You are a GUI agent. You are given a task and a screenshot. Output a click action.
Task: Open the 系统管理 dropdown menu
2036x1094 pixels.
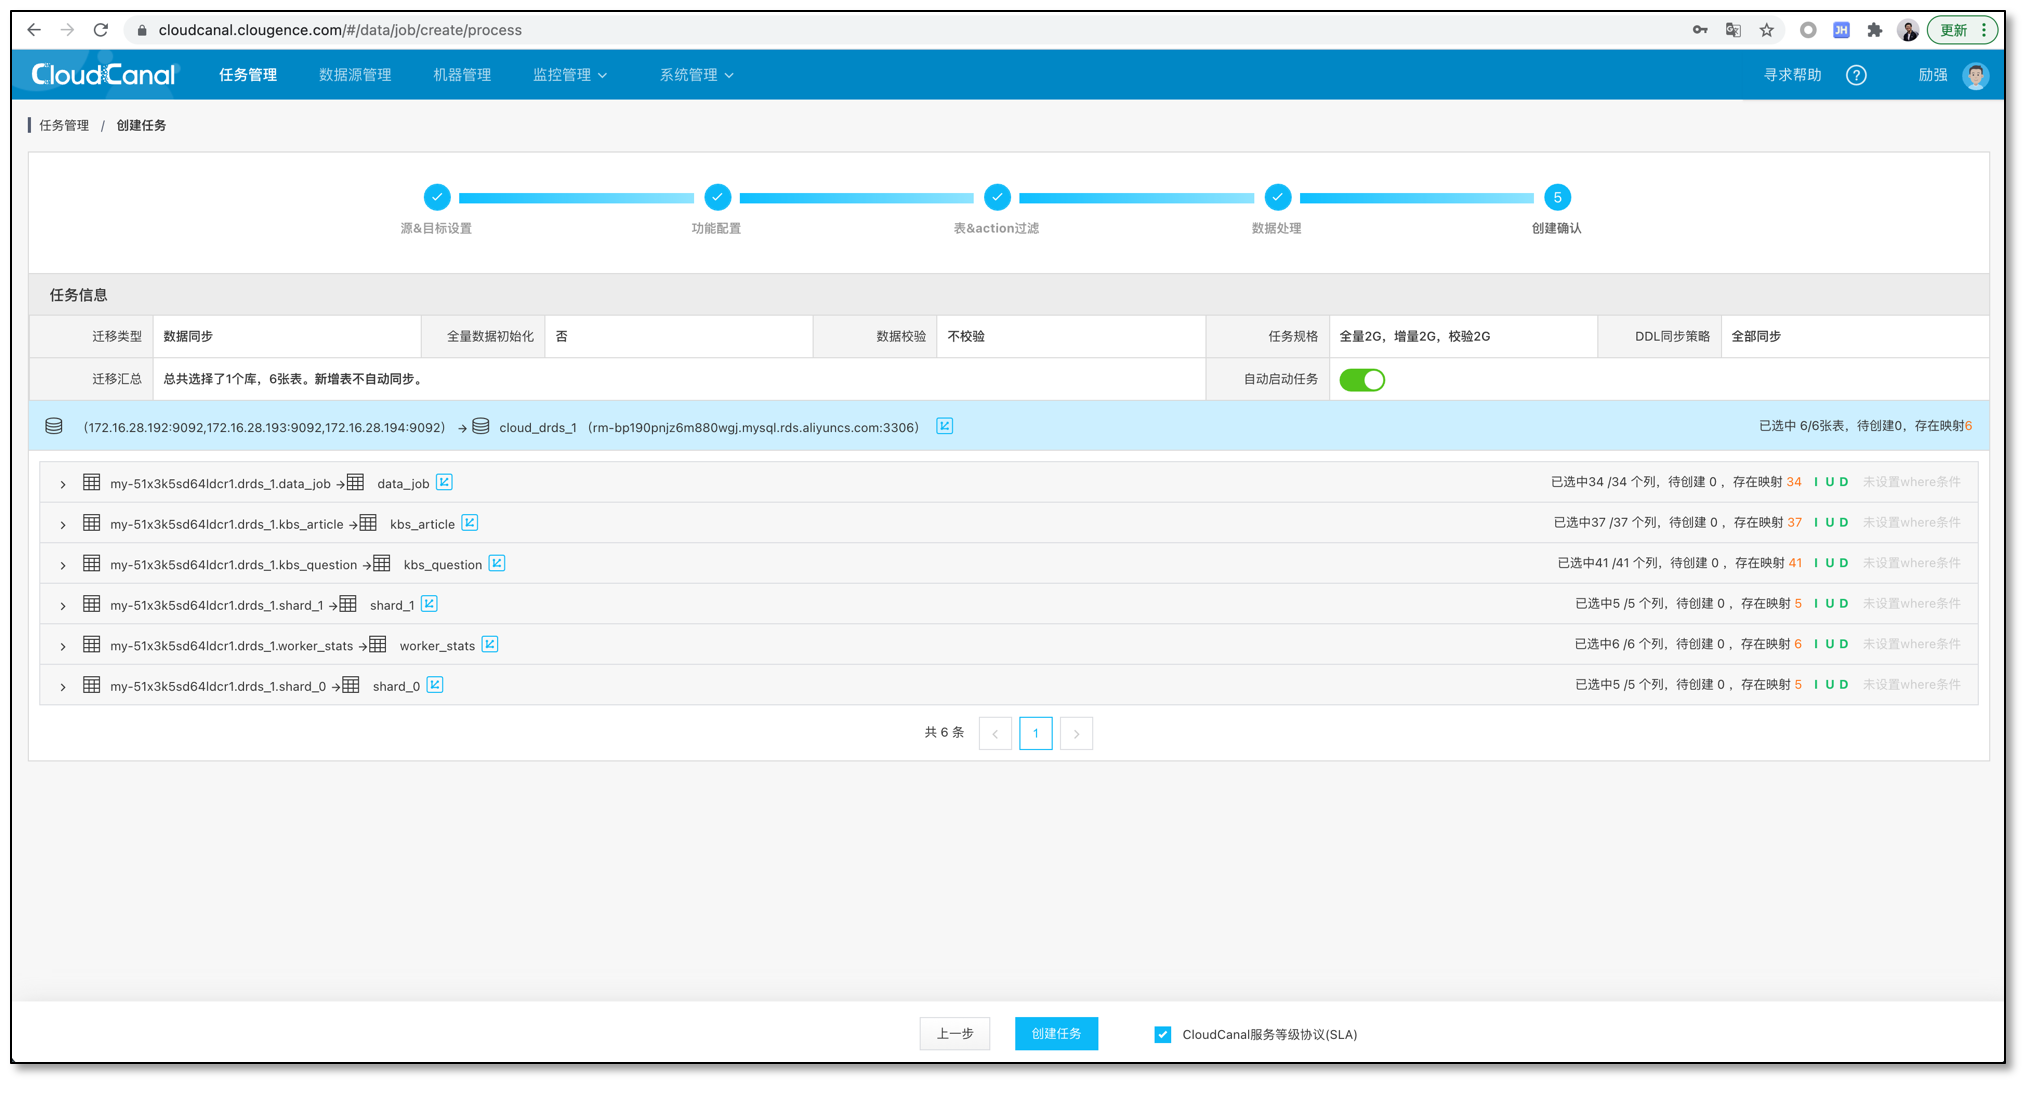(x=696, y=75)
